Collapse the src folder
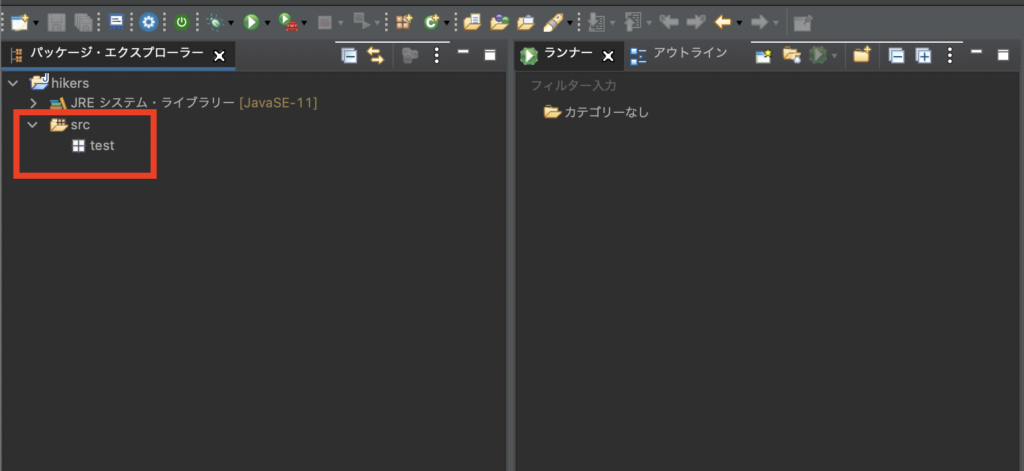The height and width of the screenshot is (471, 1024). point(33,124)
